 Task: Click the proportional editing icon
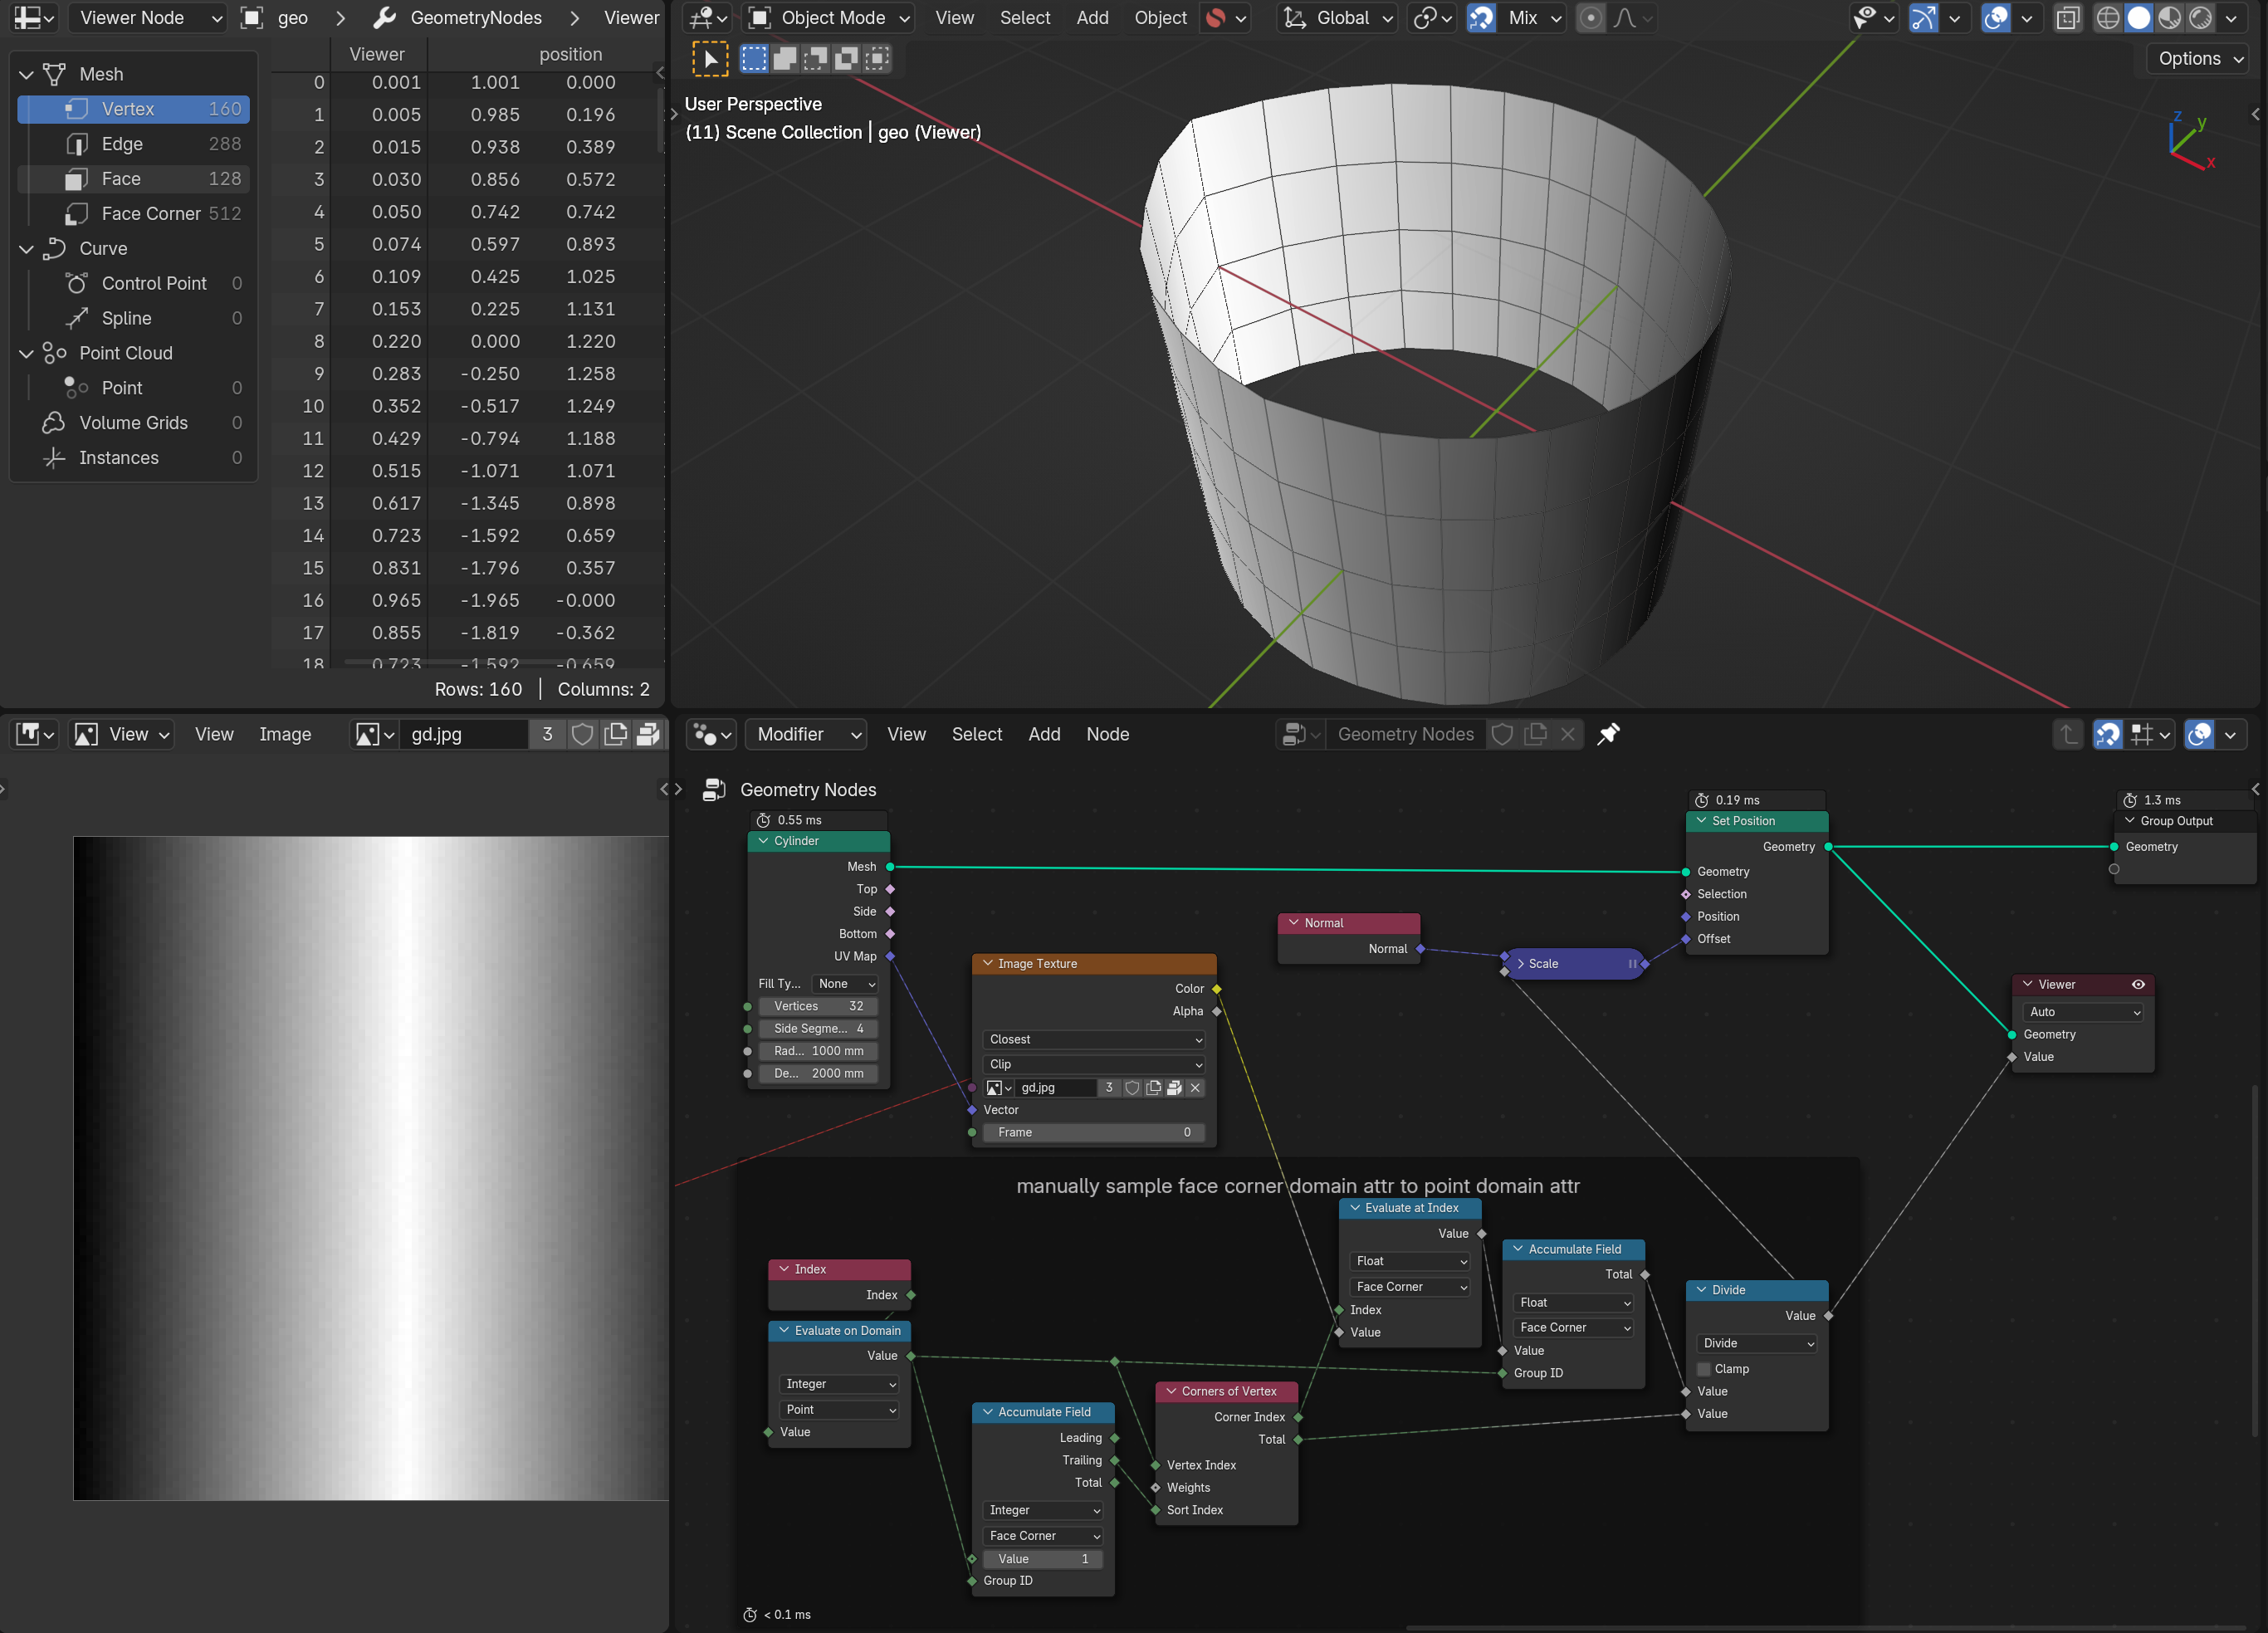(1590, 18)
